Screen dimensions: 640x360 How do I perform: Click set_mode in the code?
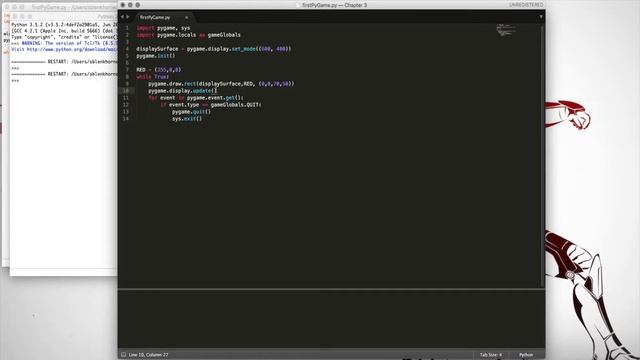[x=244, y=49]
